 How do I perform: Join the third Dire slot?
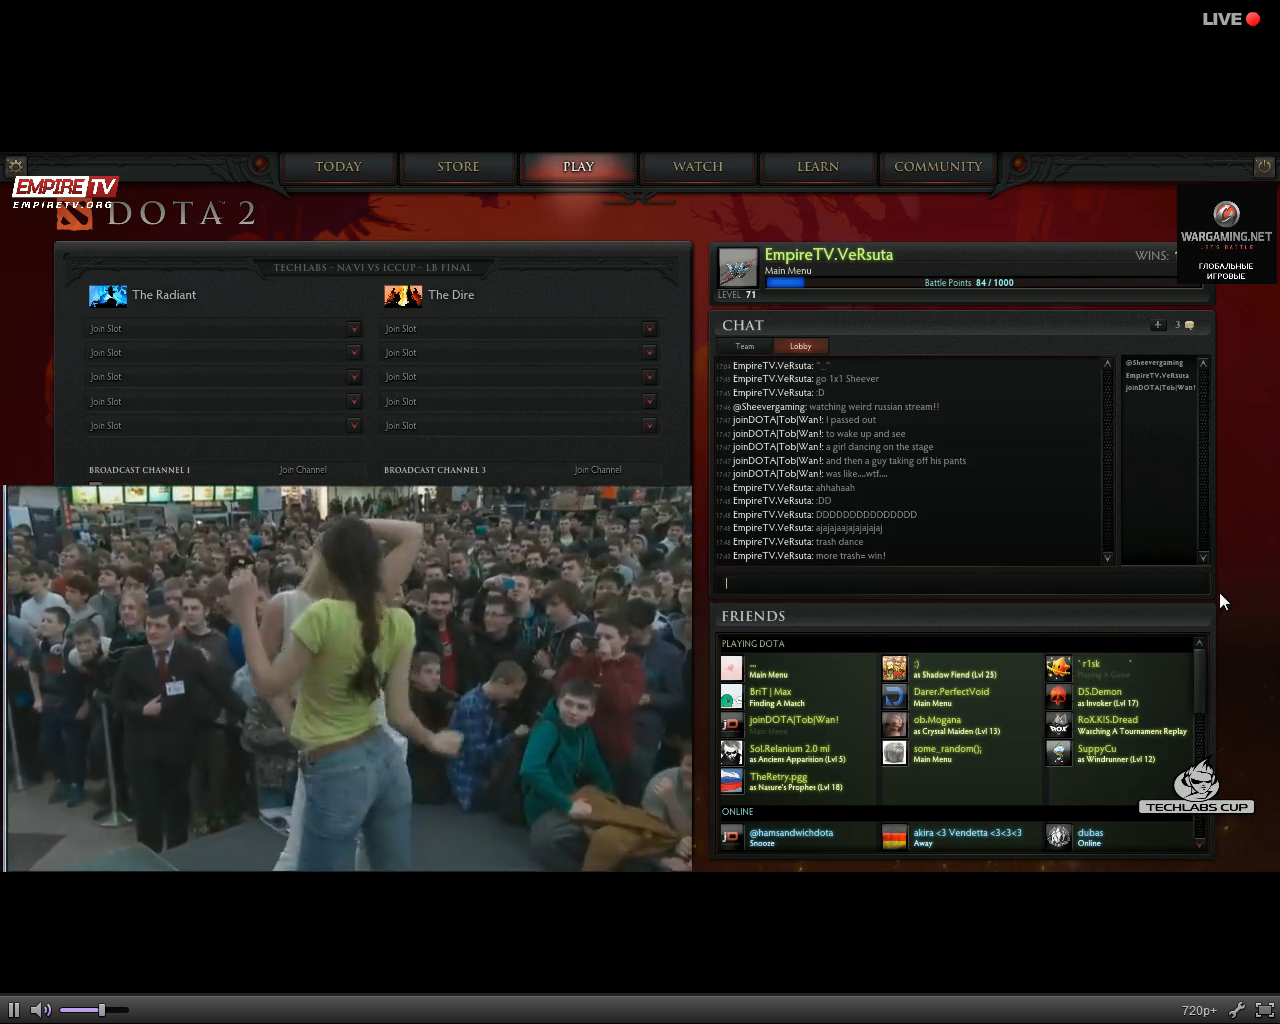coord(510,377)
